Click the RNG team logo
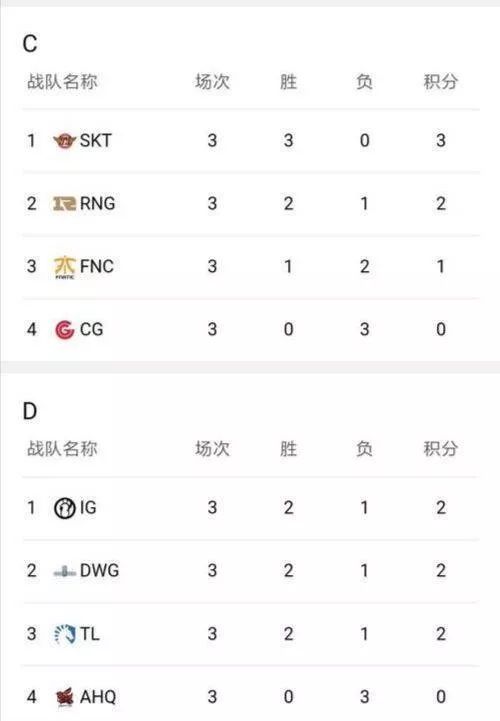This screenshot has height=721, width=500. click(64, 203)
